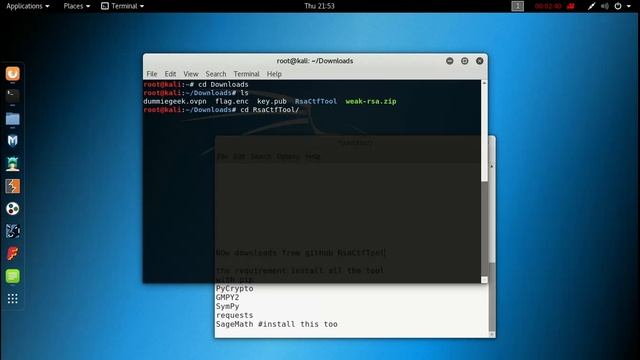Open the network connection tray icon

tap(591, 6)
